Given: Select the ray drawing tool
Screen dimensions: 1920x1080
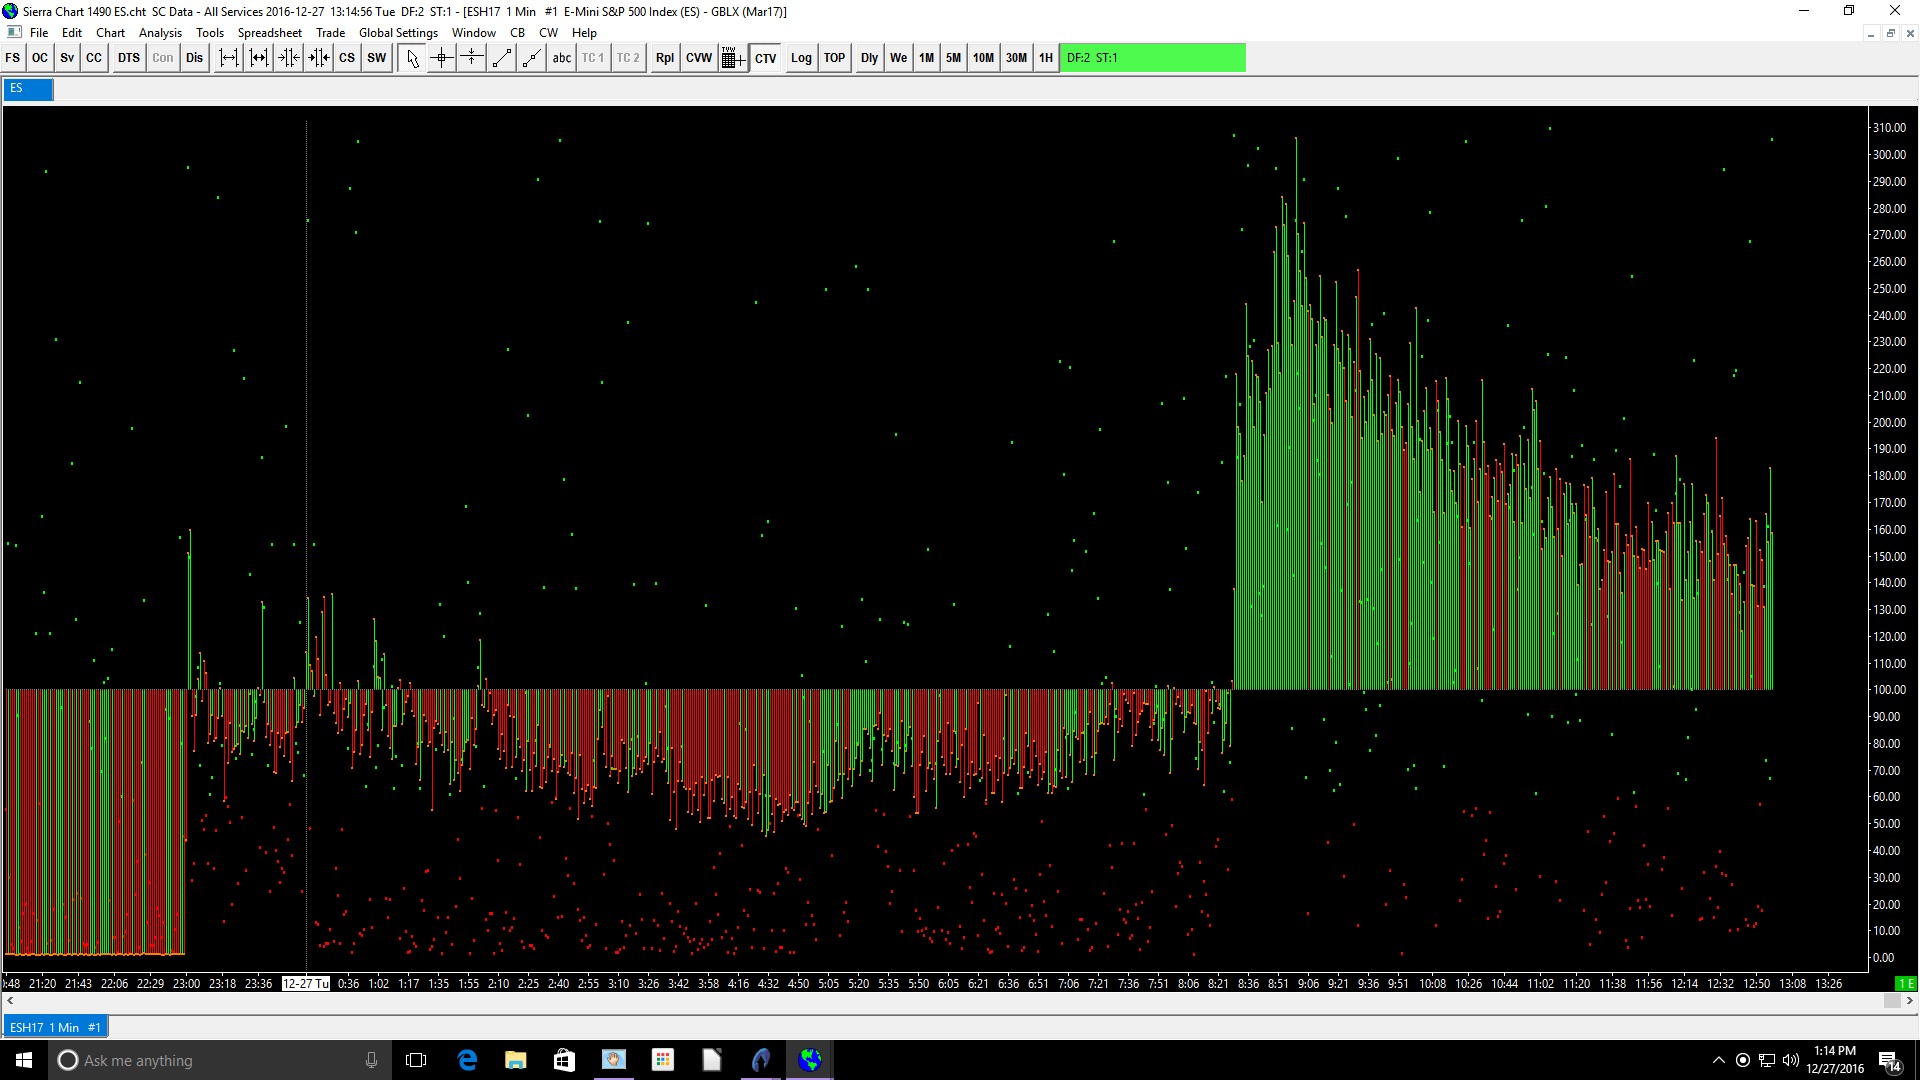Looking at the screenshot, I should 532,58.
